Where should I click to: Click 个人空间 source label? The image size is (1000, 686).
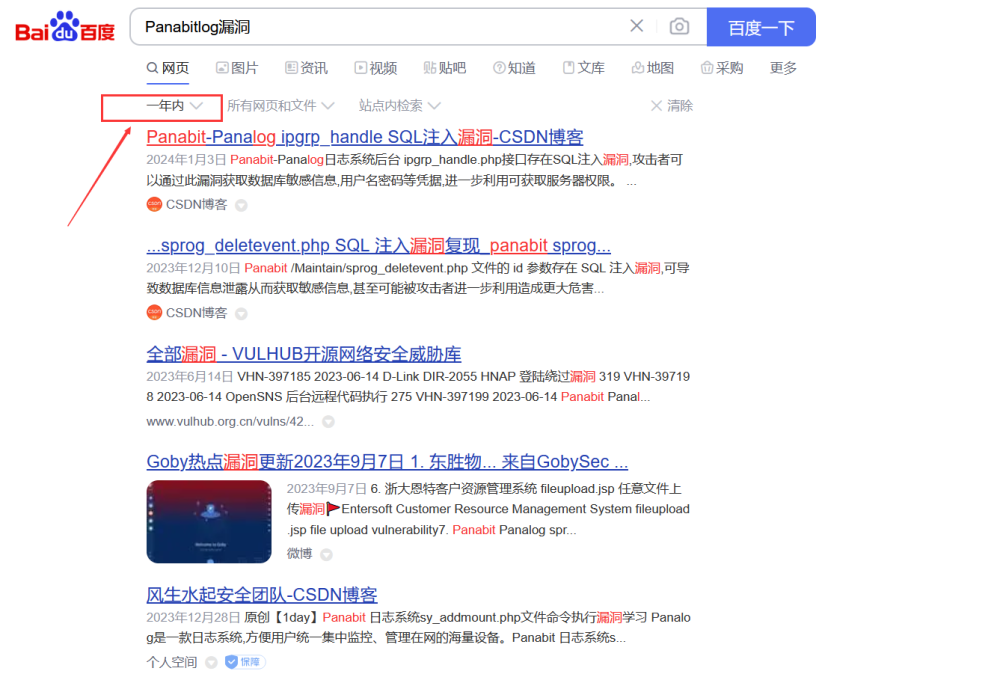coord(172,662)
